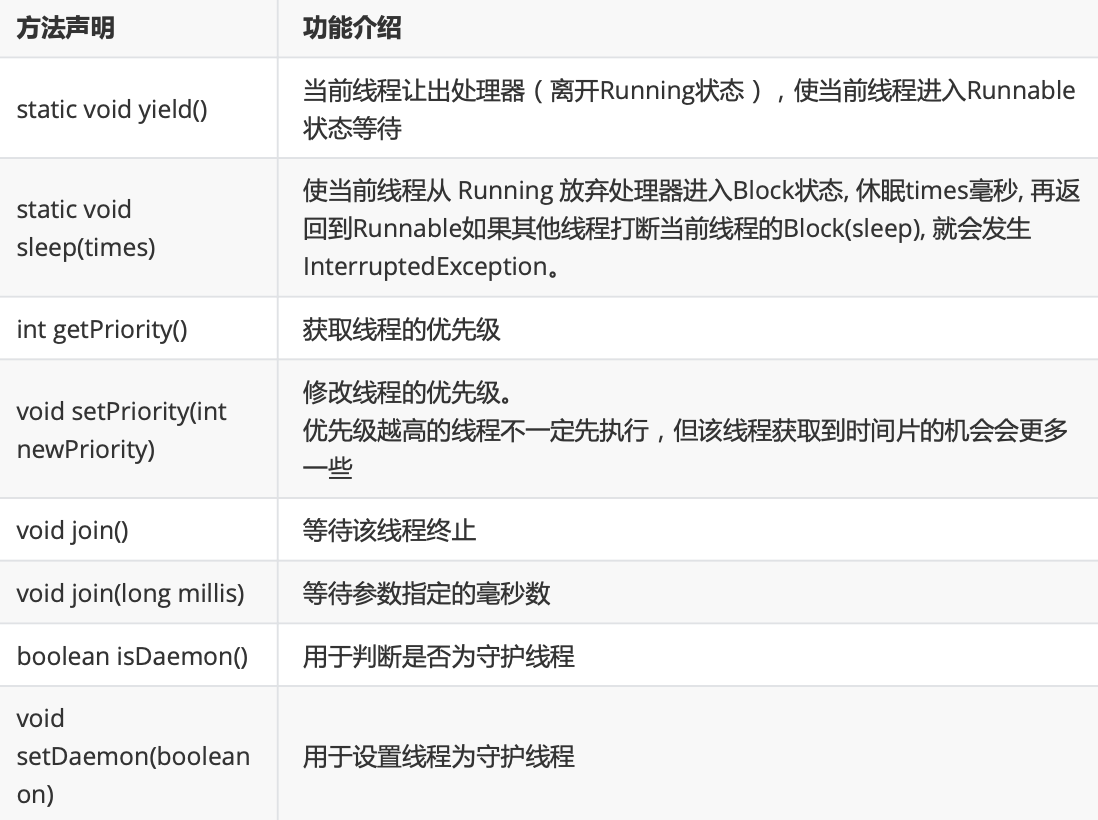Click the void join(long millis) cell
Screen dimensions: 1098x820
[139, 592]
